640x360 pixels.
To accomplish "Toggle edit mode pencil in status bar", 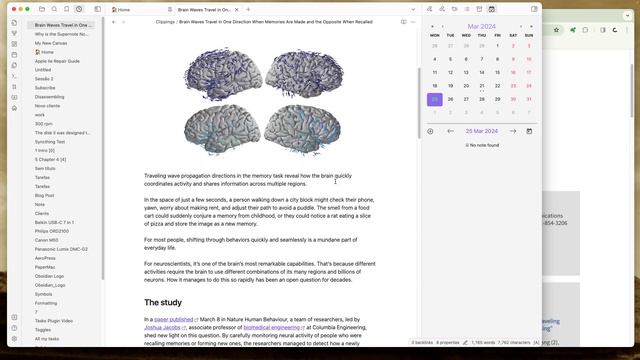I will point(465,343).
